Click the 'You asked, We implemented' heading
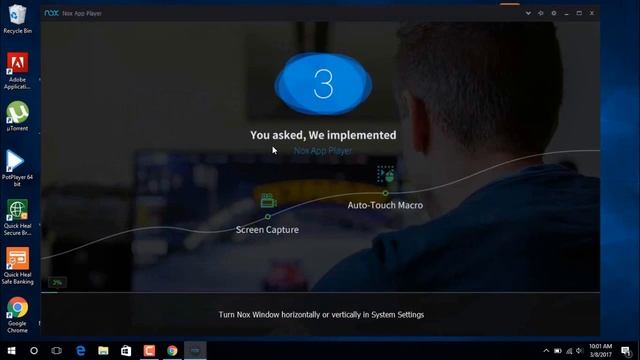The image size is (640, 360). (x=323, y=135)
